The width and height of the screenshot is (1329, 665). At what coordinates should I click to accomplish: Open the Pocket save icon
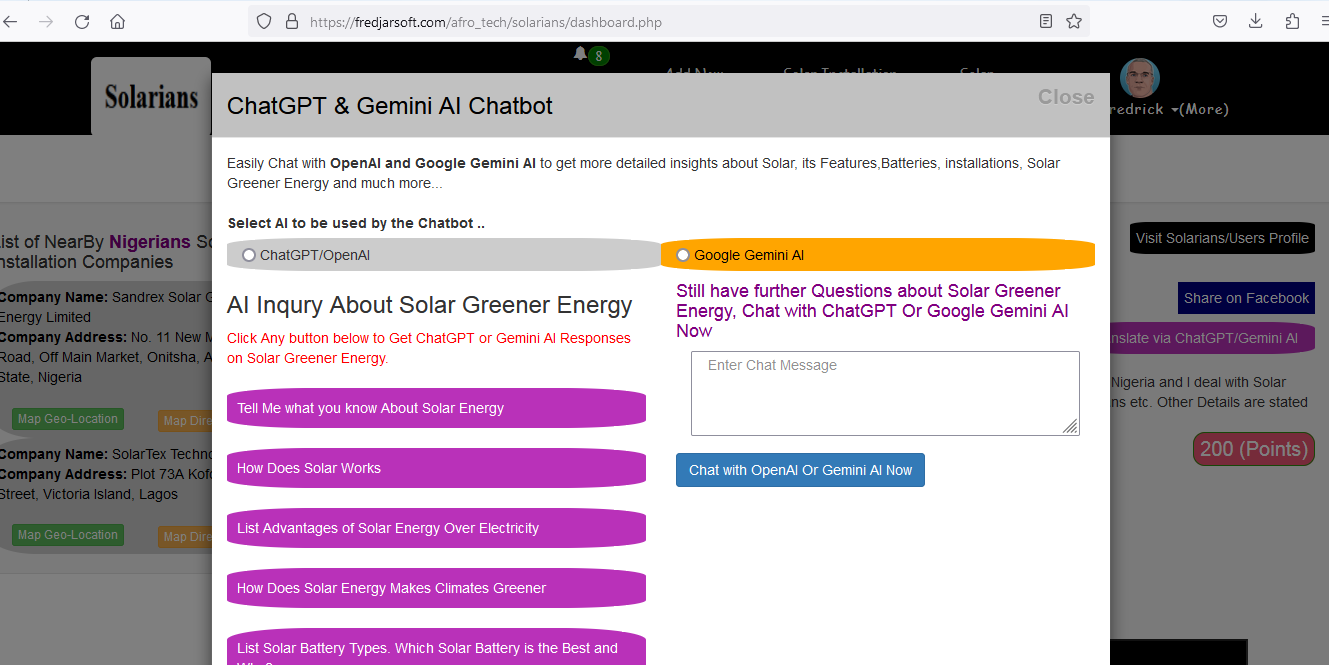coord(1220,21)
